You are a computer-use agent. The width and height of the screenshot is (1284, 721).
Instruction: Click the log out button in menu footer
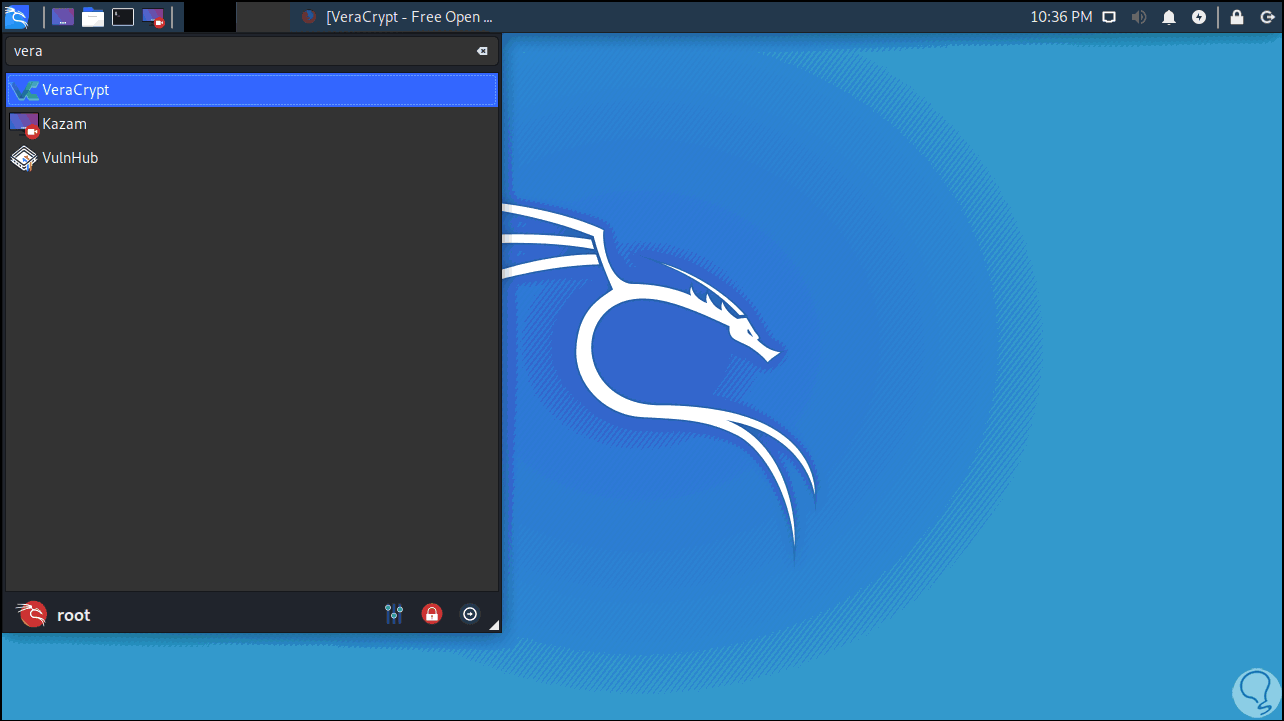470,614
